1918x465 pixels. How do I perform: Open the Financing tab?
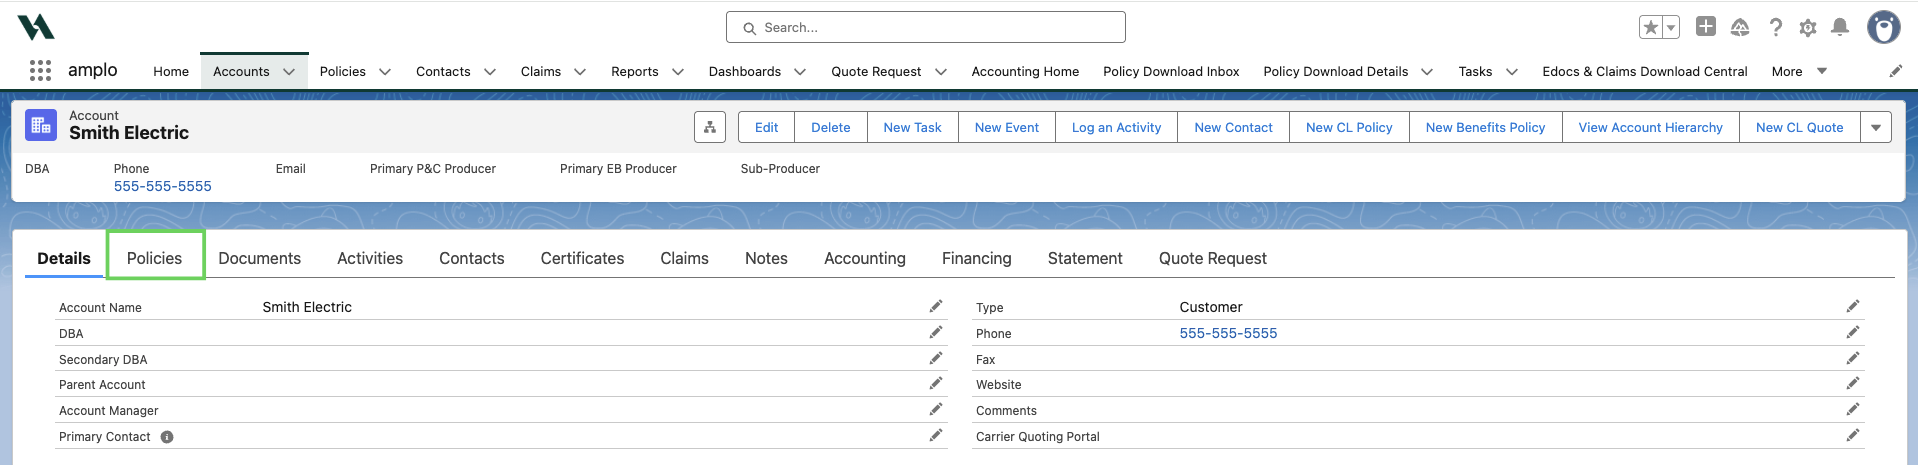click(977, 258)
